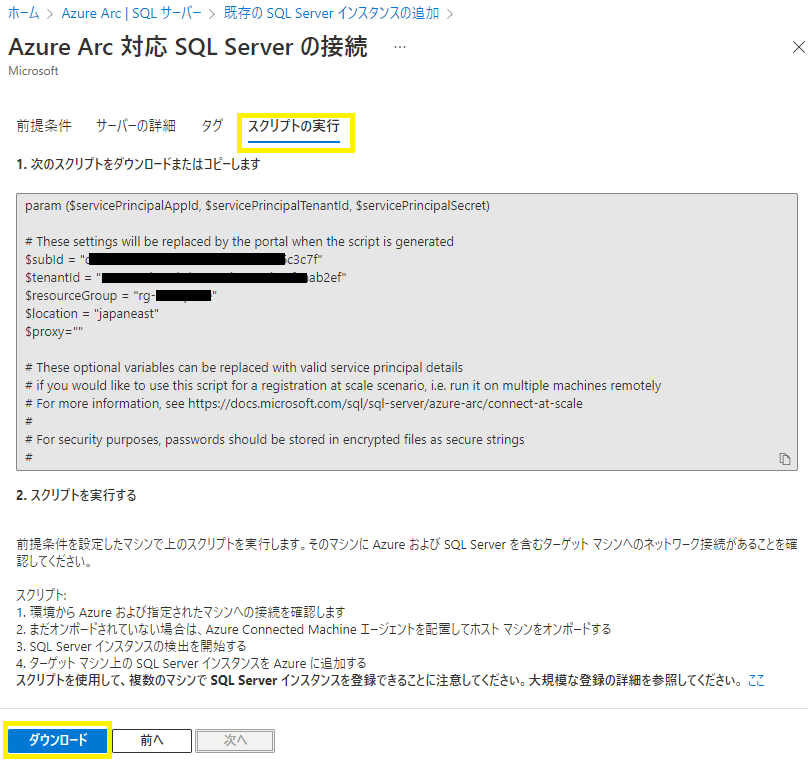Click heading 1. 次のスクリプトをダウンロードまたはコピーします

tap(138, 164)
